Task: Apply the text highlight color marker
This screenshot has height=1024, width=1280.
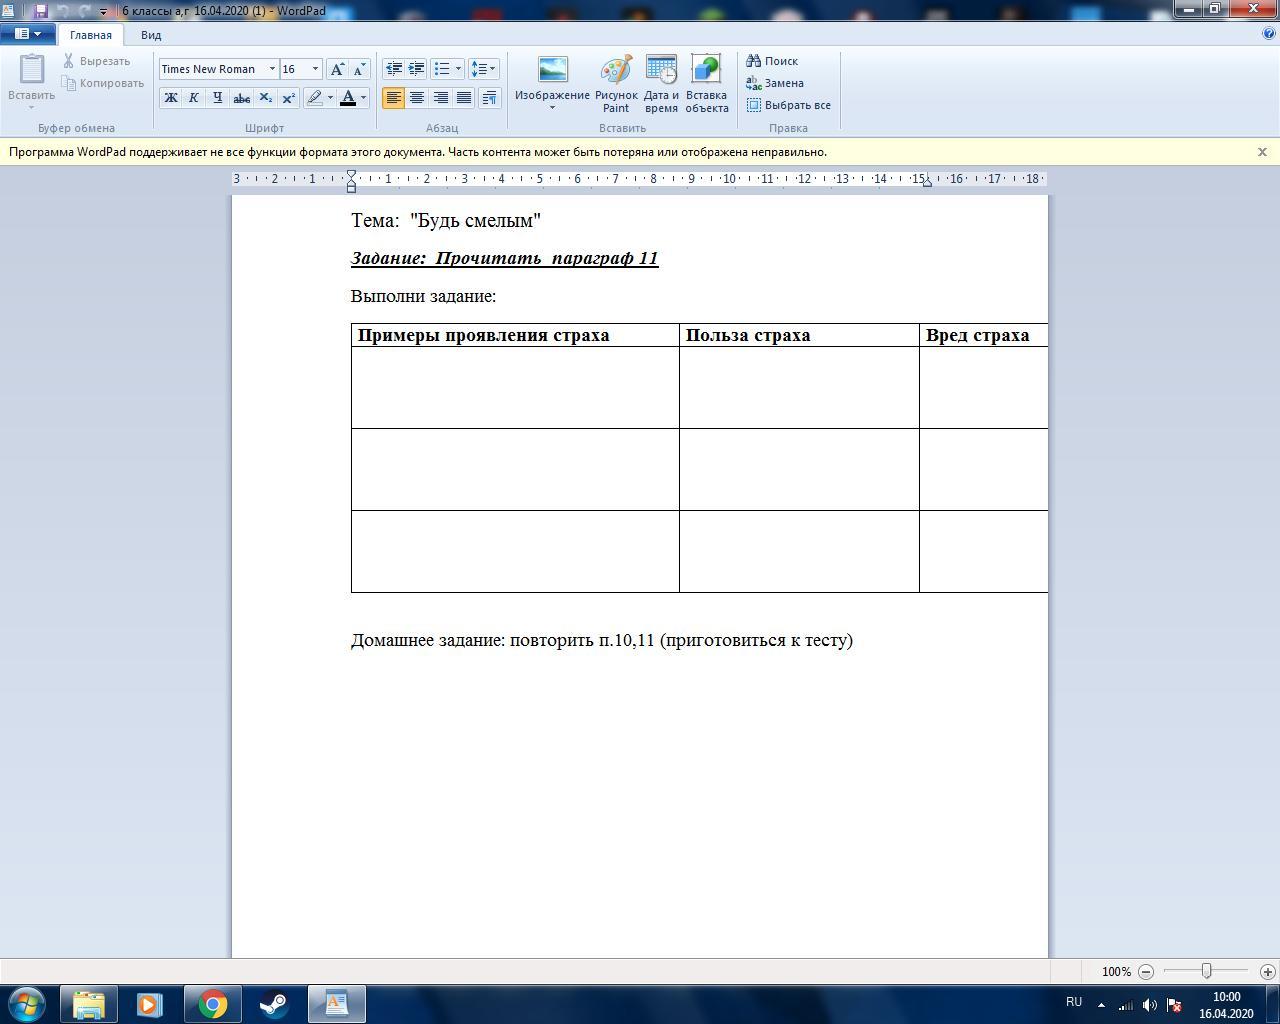Action: click(x=314, y=97)
